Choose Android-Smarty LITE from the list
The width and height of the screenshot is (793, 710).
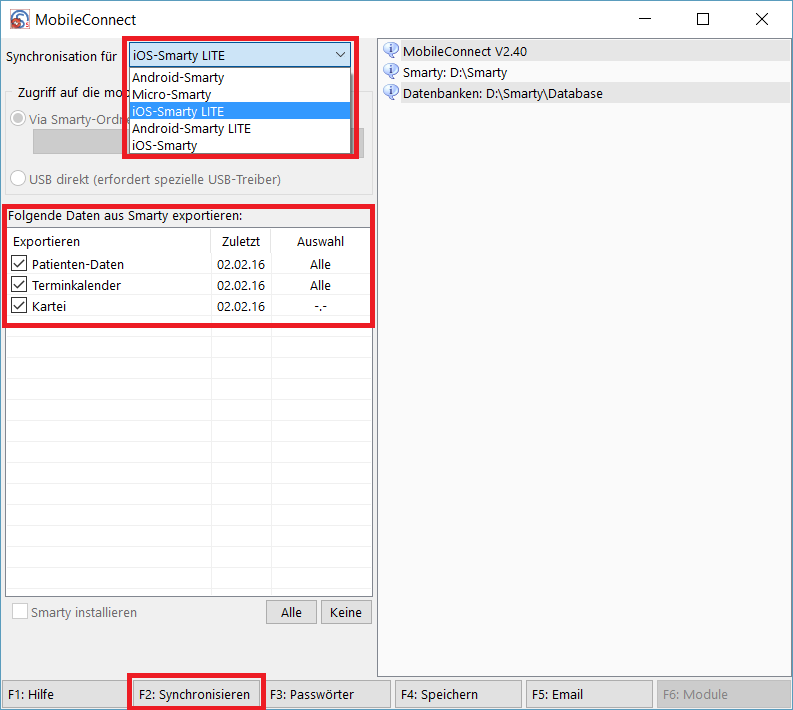point(240,128)
